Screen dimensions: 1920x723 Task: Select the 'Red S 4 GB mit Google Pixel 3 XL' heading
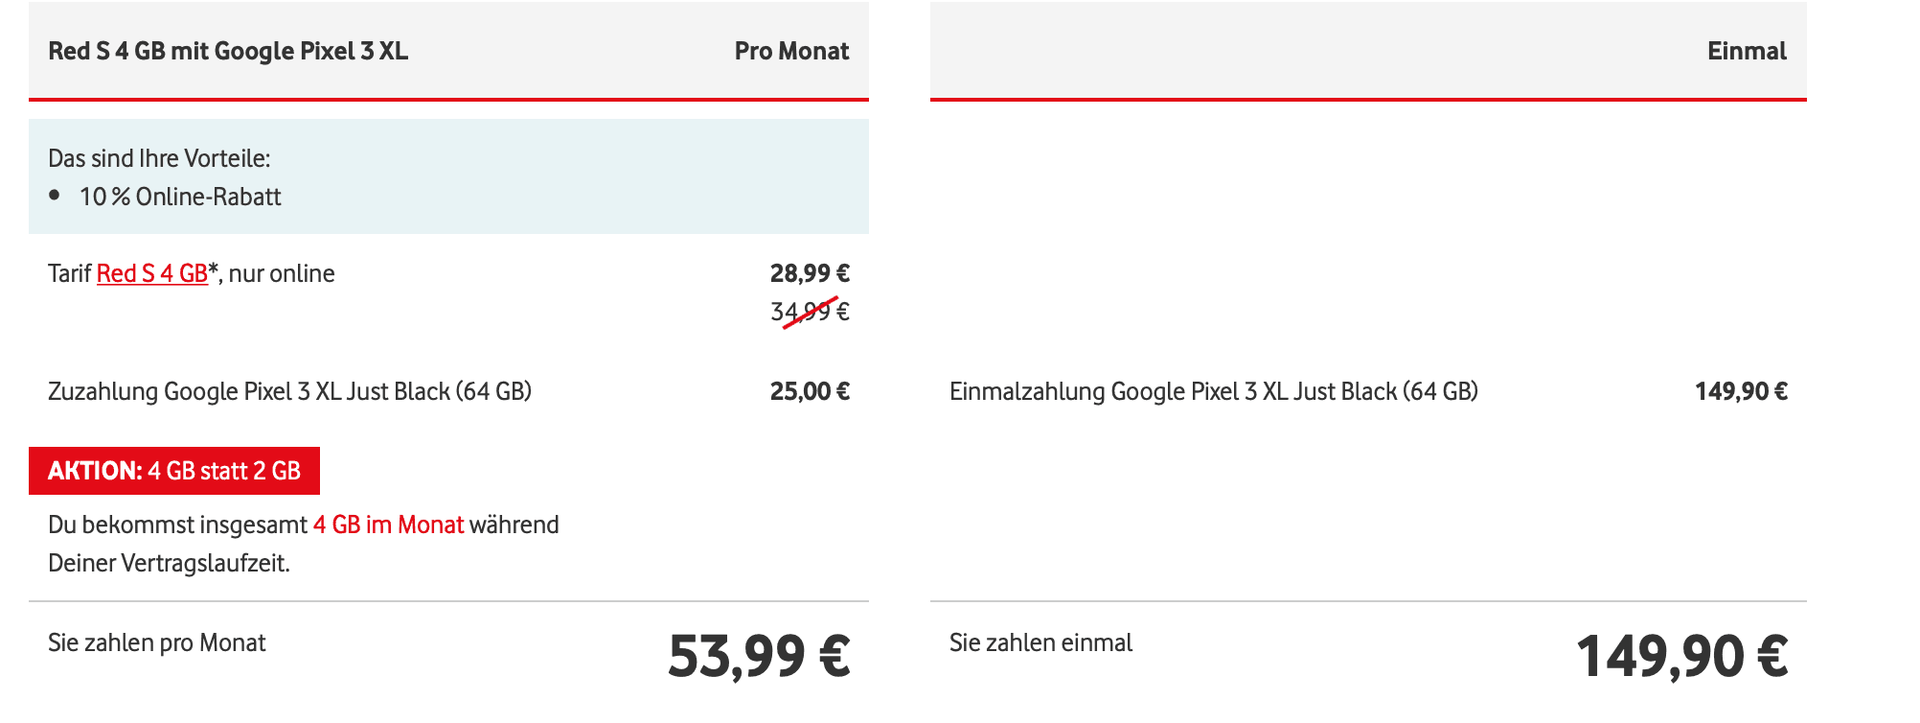tap(228, 51)
